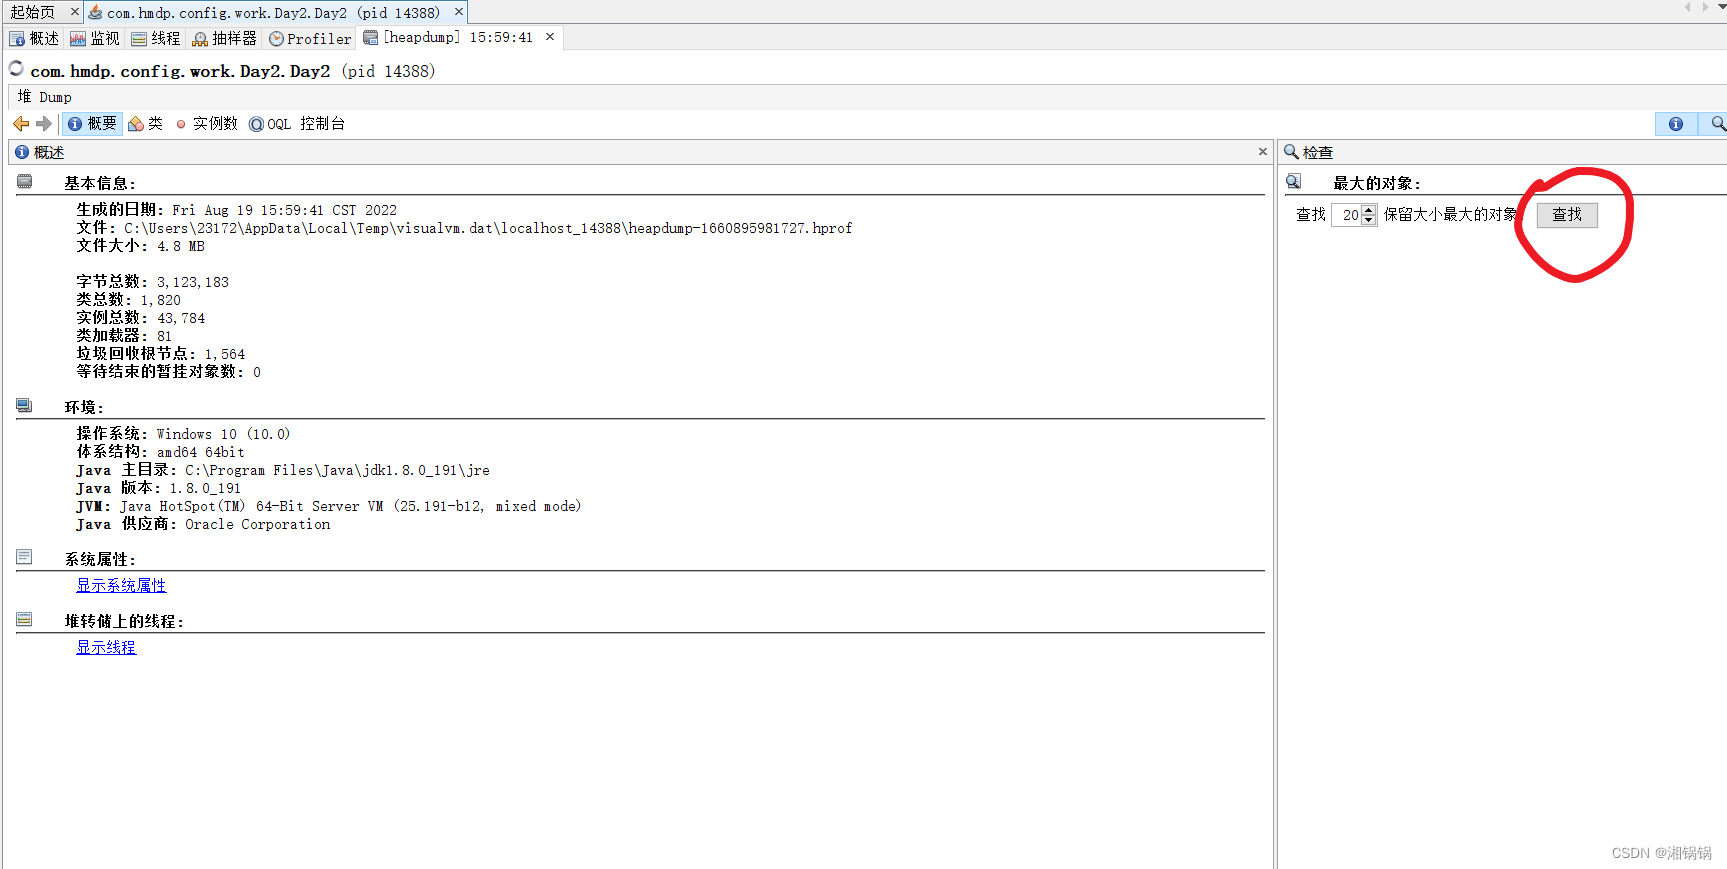Click the 最大的对象 section icon

pos(1293,182)
